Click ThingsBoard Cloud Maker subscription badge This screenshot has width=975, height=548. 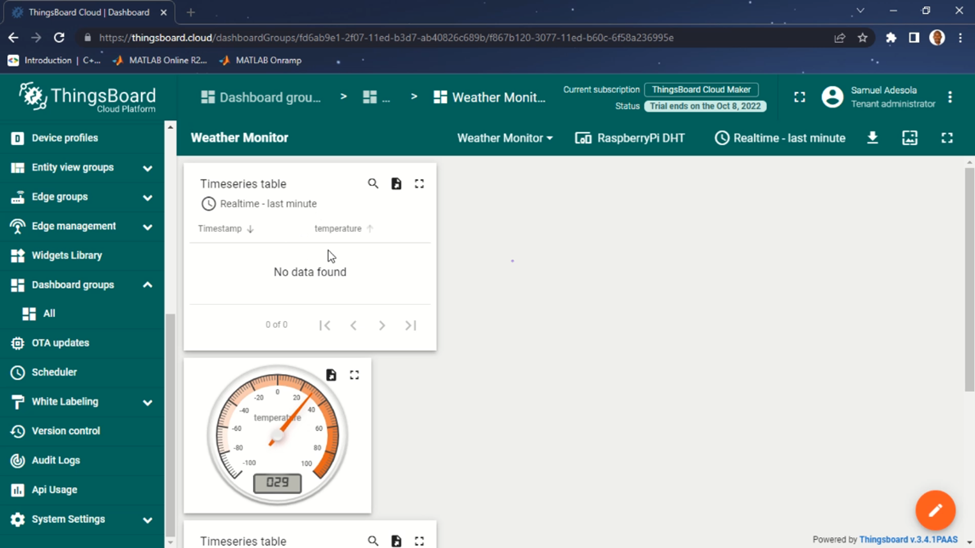coord(701,90)
